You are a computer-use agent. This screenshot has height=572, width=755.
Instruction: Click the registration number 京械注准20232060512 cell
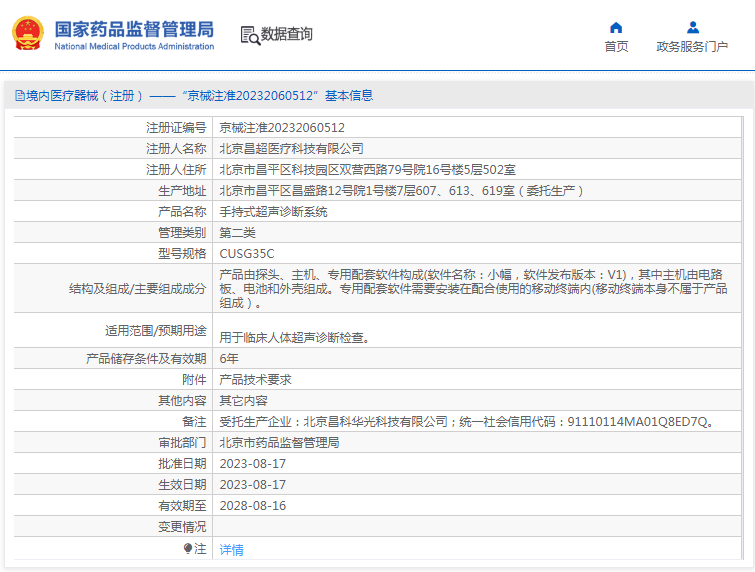point(282,128)
